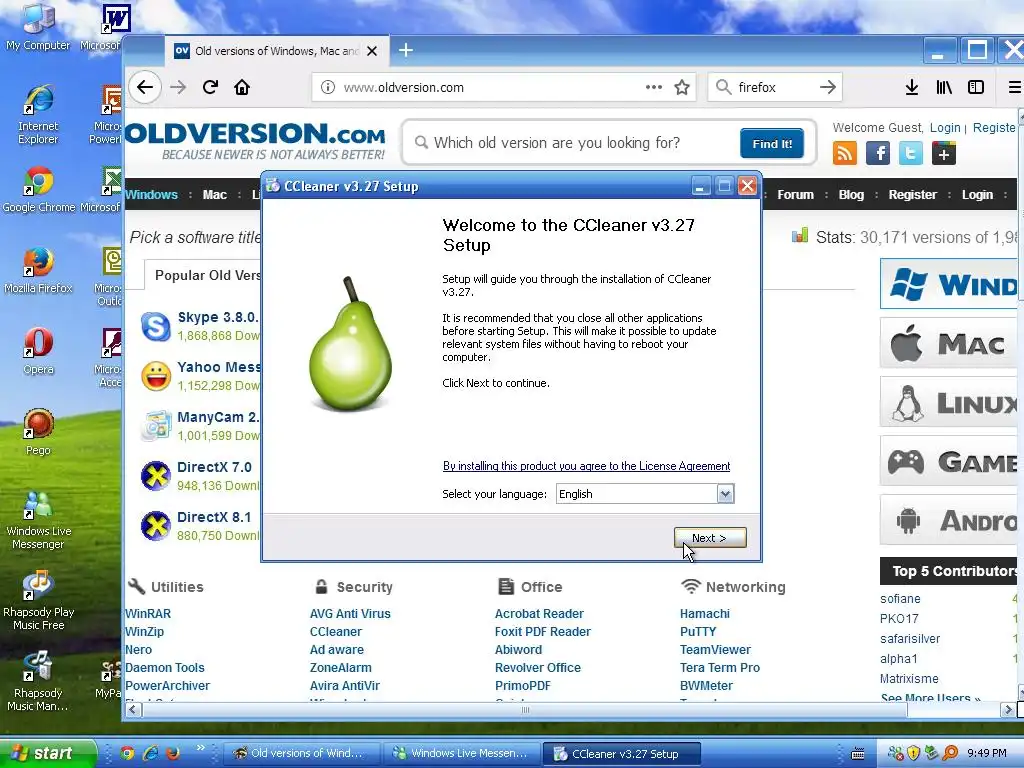Submit search with the arrow button
Image resolution: width=1024 pixels, height=768 pixels.
tap(827, 87)
